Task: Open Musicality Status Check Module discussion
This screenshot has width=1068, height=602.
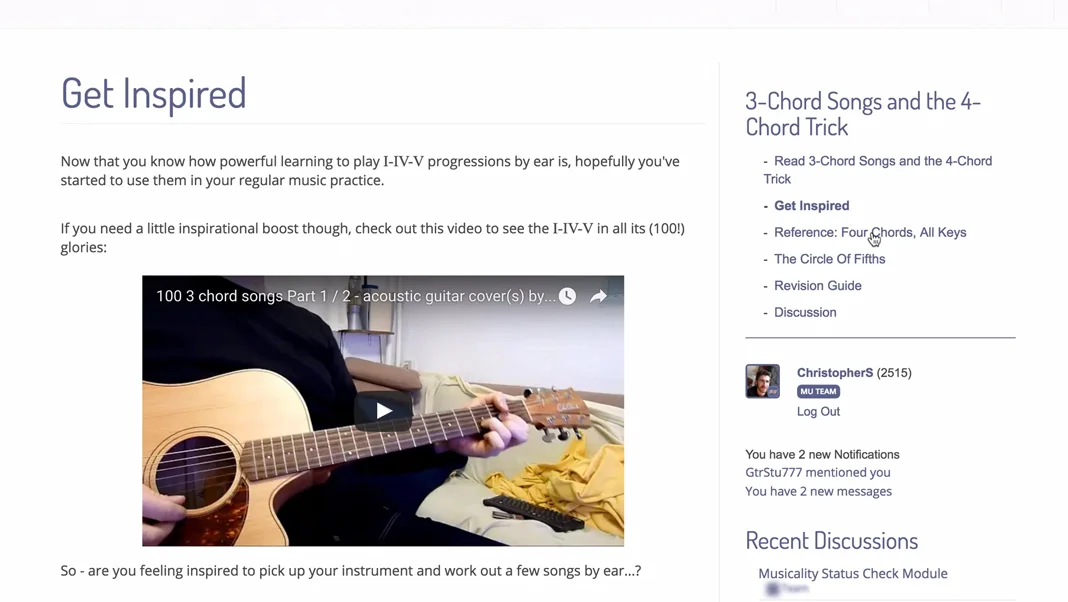Action: point(853,573)
